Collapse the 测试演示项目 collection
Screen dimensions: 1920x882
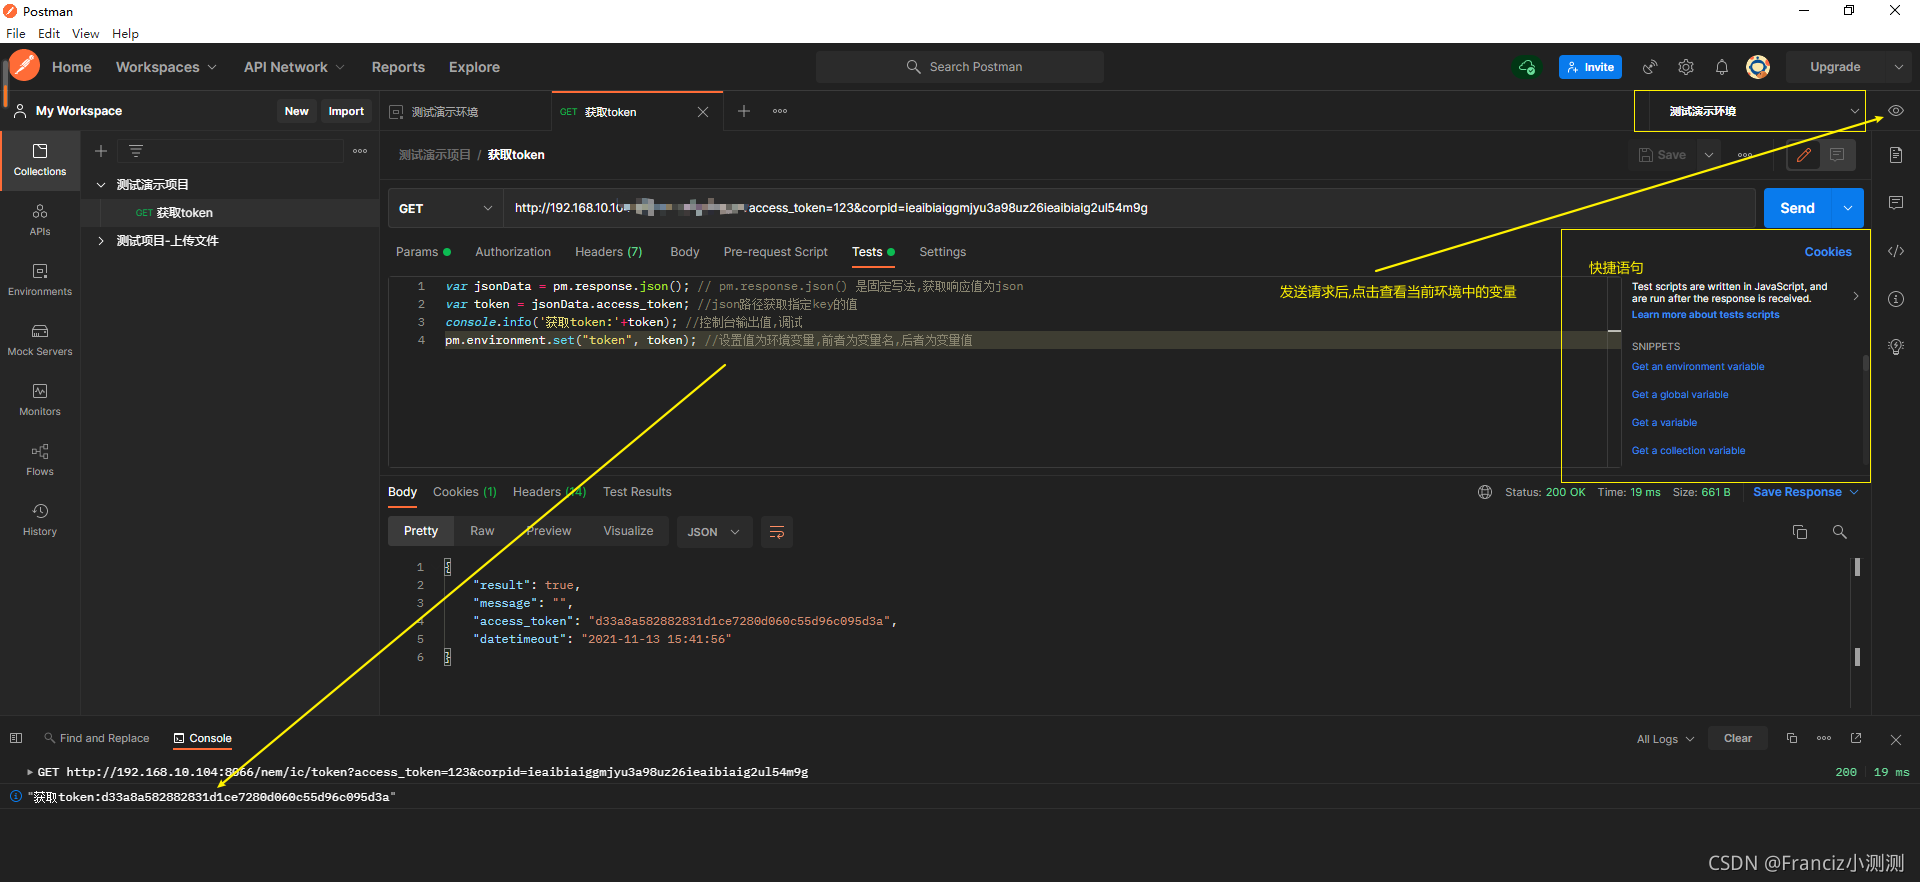pos(101,185)
